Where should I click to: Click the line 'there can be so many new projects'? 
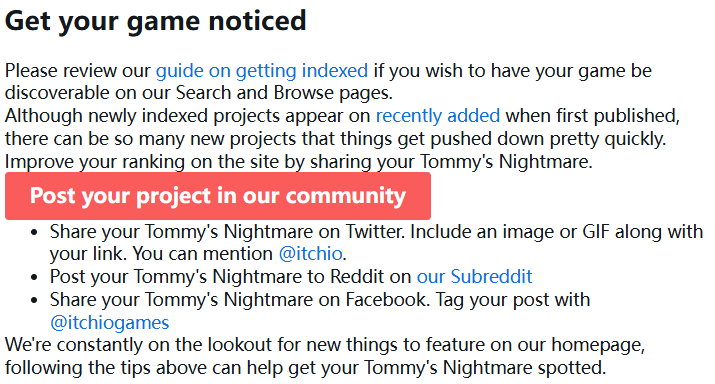pos(336,139)
